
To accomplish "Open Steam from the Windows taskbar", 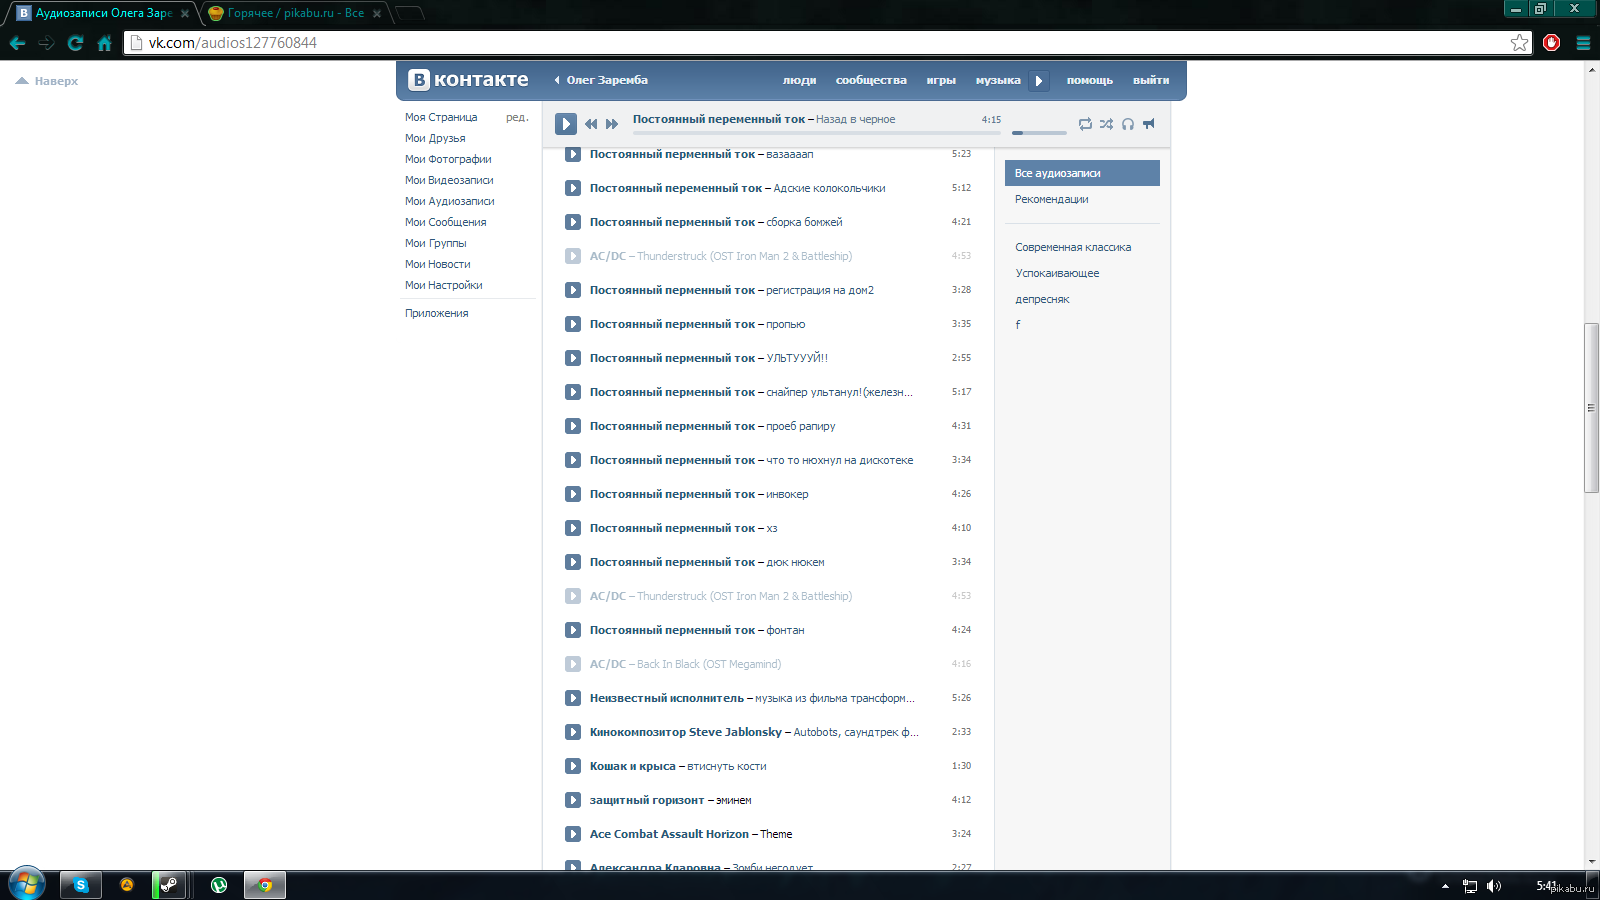I will [169, 885].
